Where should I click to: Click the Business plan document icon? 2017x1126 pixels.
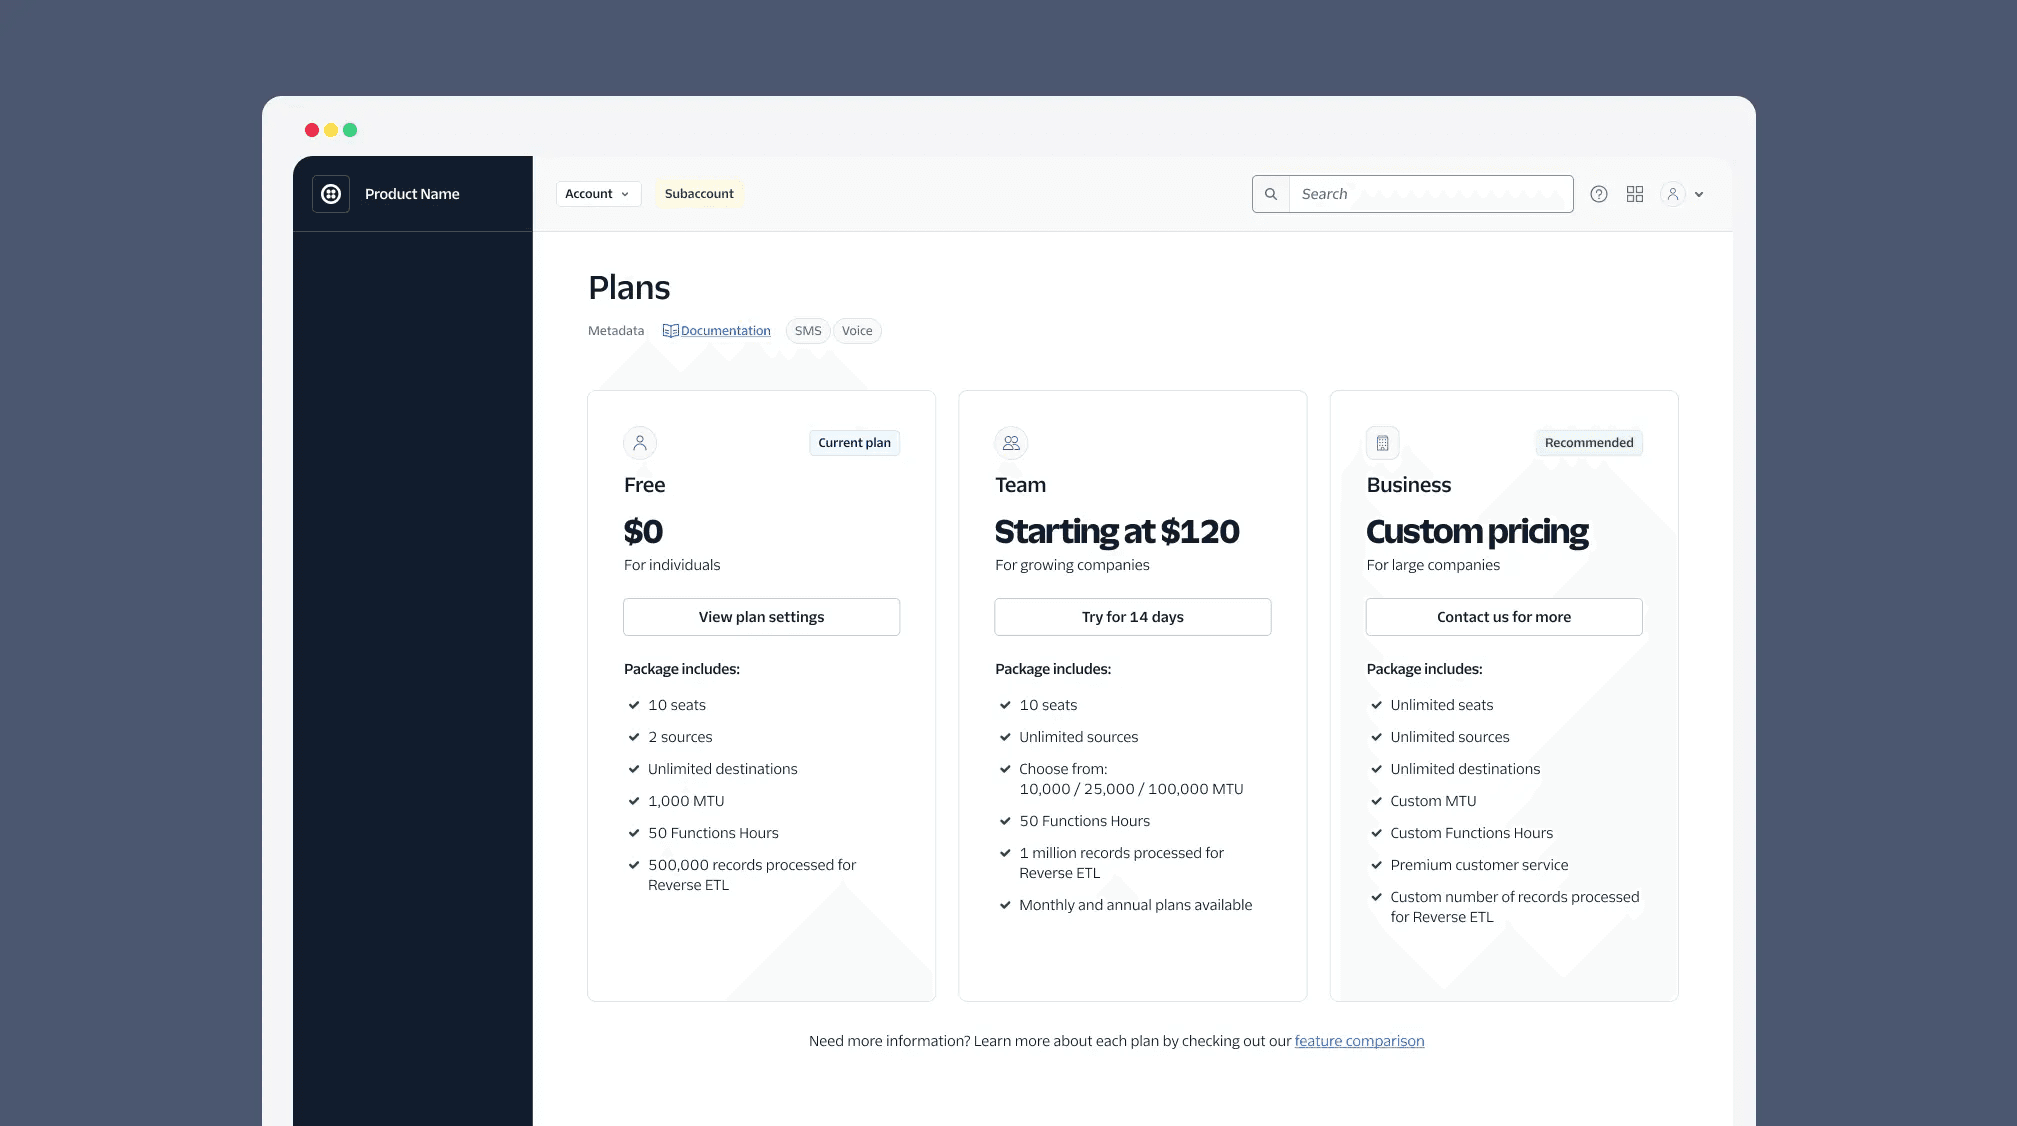point(1381,442)
